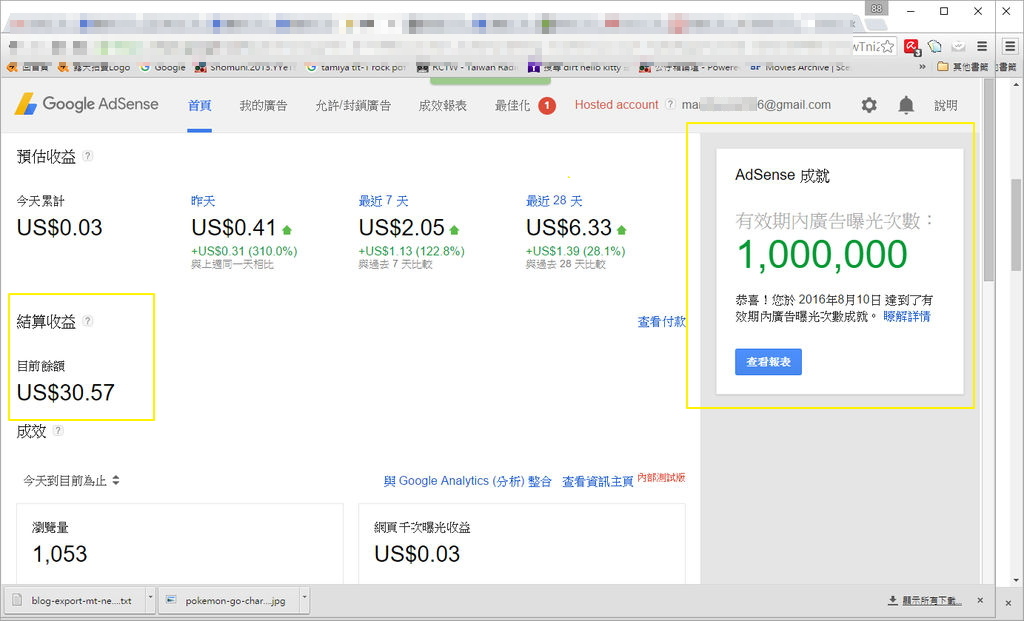Click the Hosted account label

pyautogui.click(x=616, y=104)
